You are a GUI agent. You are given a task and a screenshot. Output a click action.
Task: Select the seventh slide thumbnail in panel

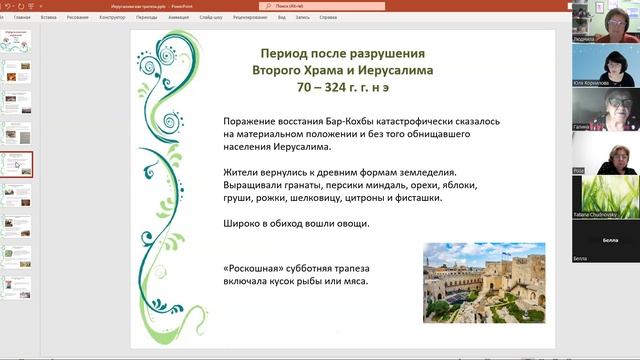pyautogui.click(x=16, y=226)
